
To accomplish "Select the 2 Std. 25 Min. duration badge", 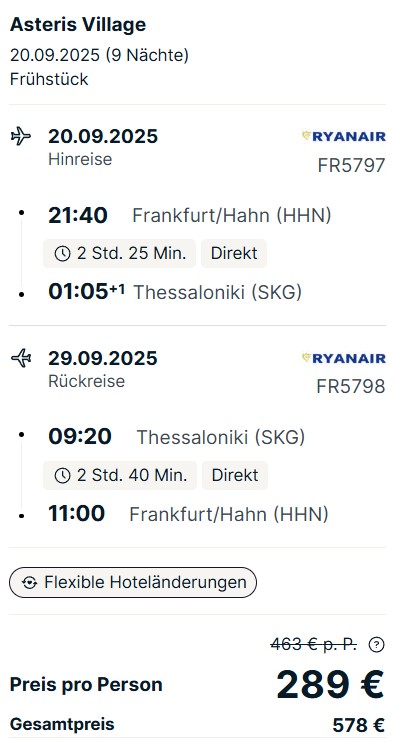I will point(120,253).
